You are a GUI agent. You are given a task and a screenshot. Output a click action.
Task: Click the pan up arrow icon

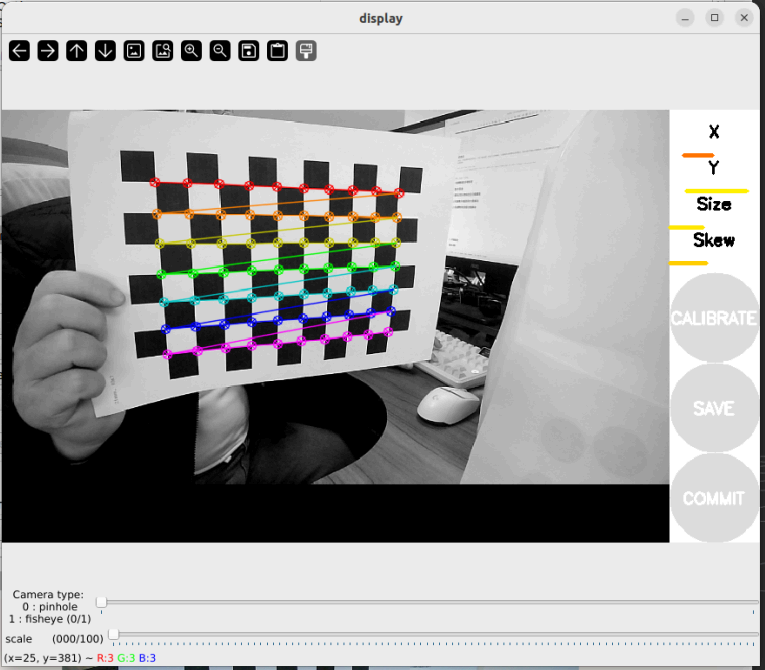[77, 51]
